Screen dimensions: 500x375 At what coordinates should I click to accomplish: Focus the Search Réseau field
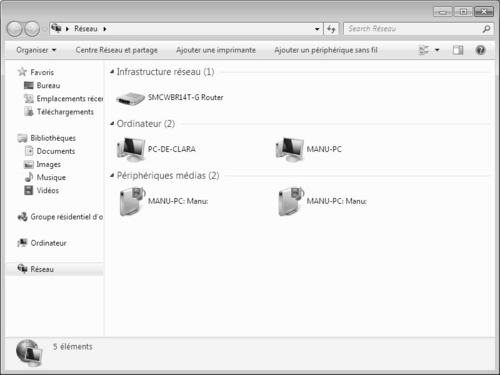(x=413, y=29)
